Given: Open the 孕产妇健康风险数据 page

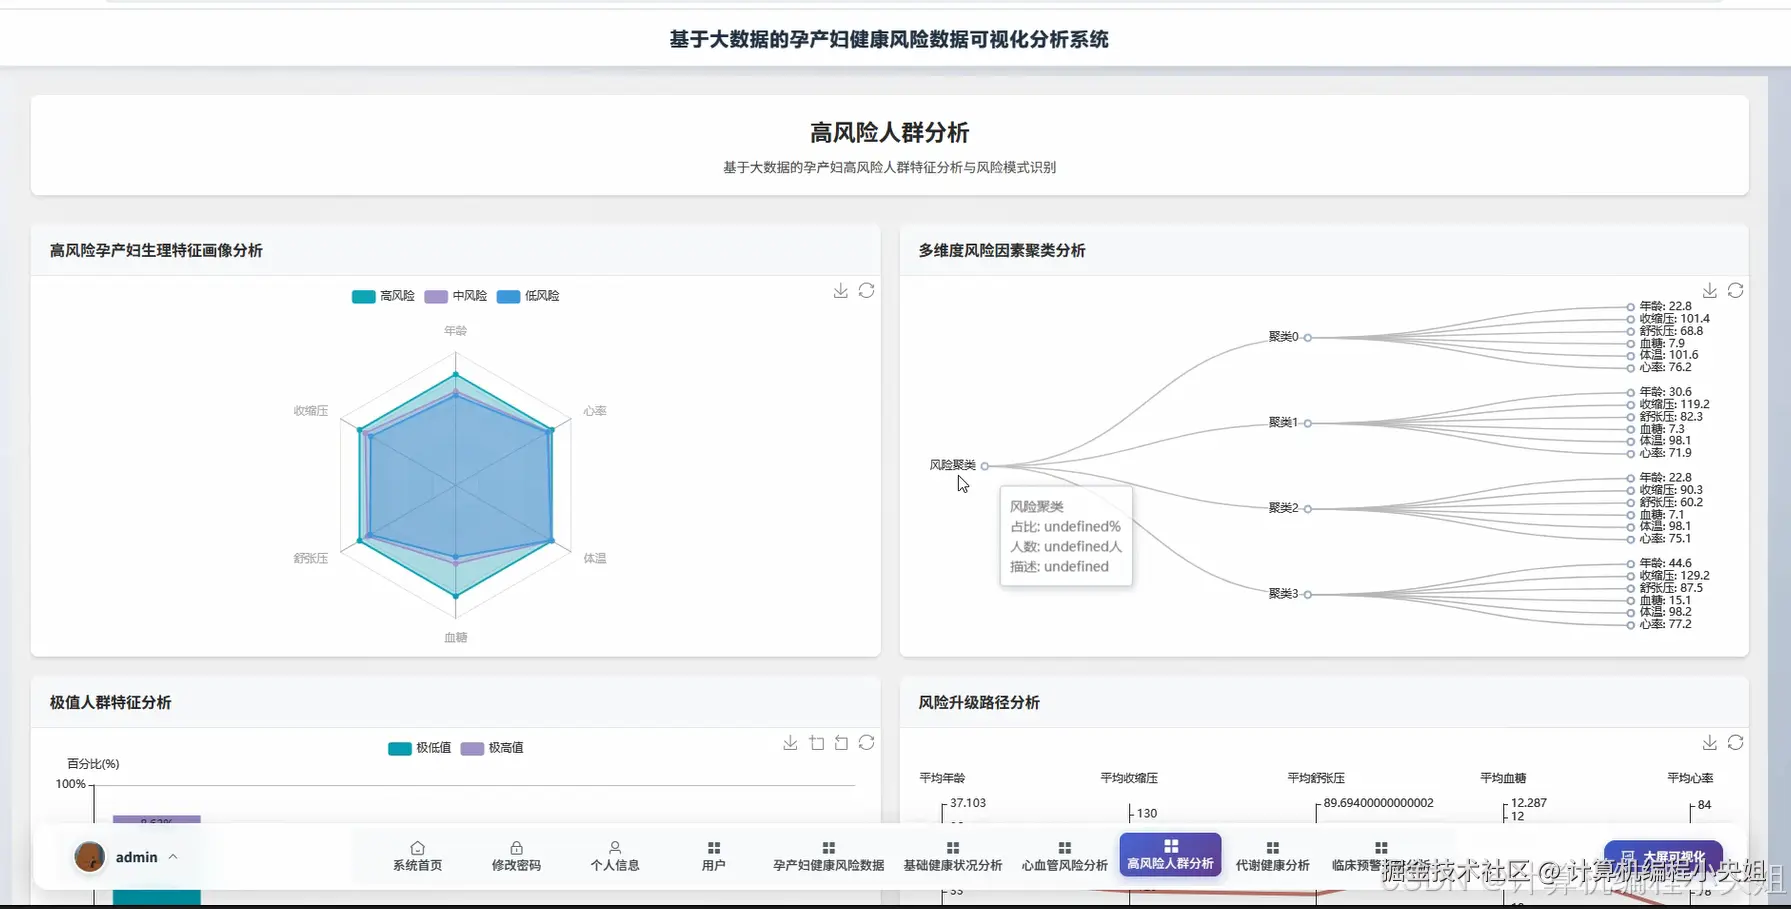Looking at the screenshot, I should click(828, 856).
